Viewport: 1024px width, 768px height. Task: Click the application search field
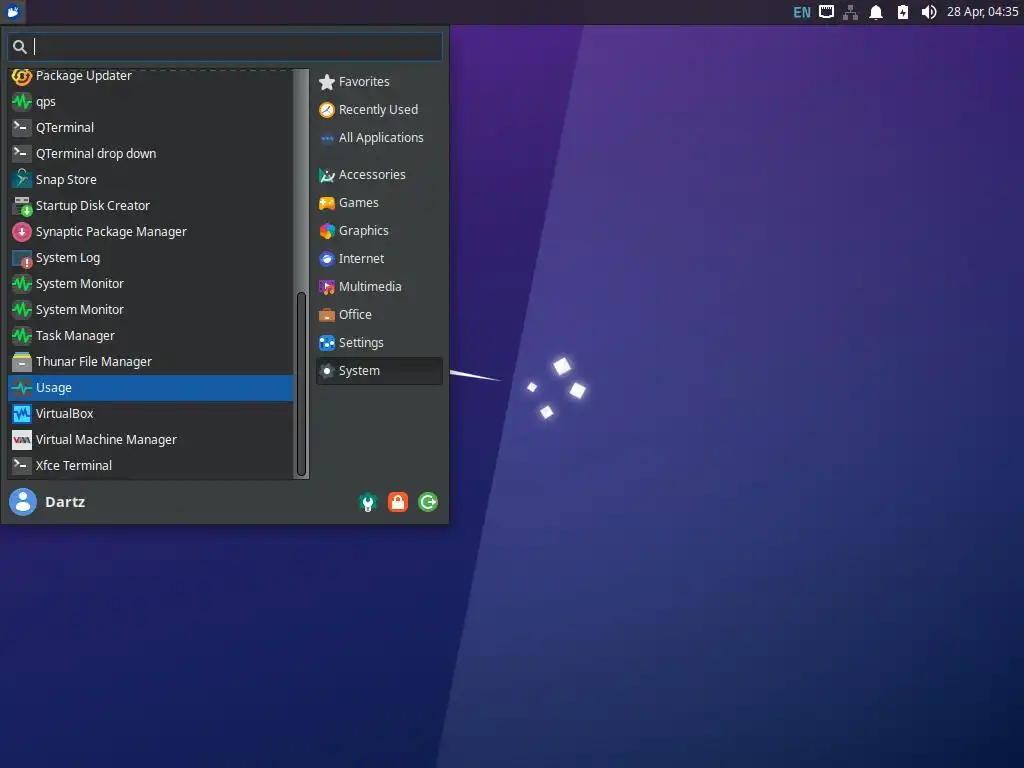coord(225,47)
